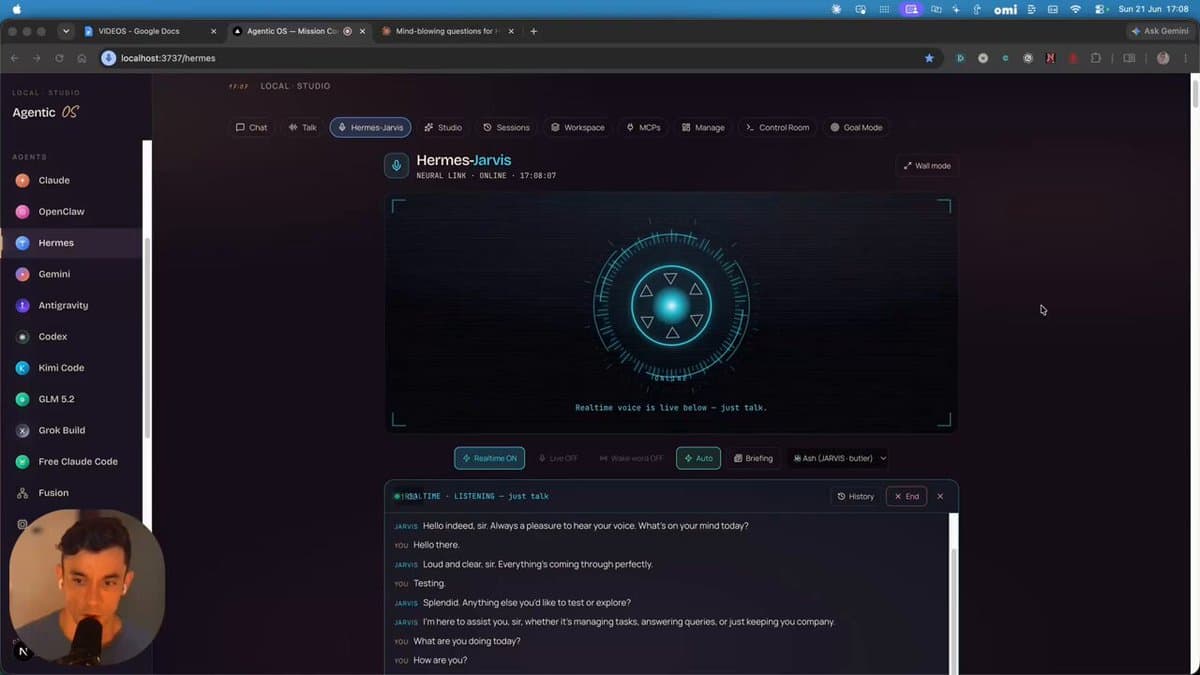Open macOS Control Center icon
The image size is (1200, 675).
click(1100, 9)
